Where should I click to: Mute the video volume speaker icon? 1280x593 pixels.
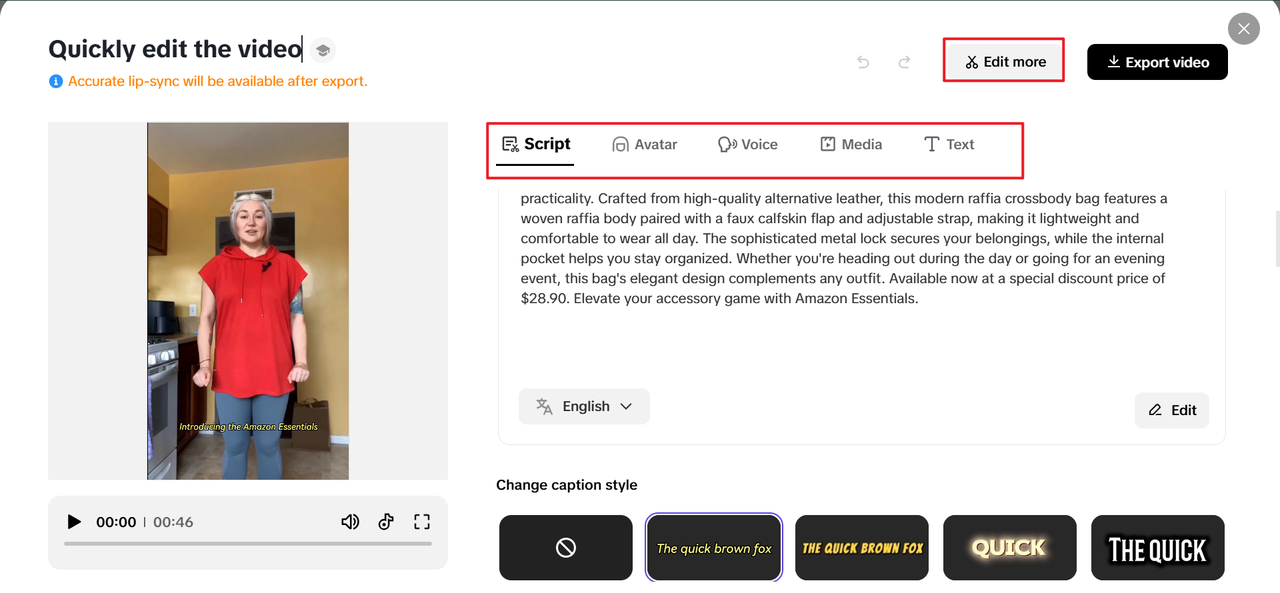pyautogui.click(x=350, y=522)
